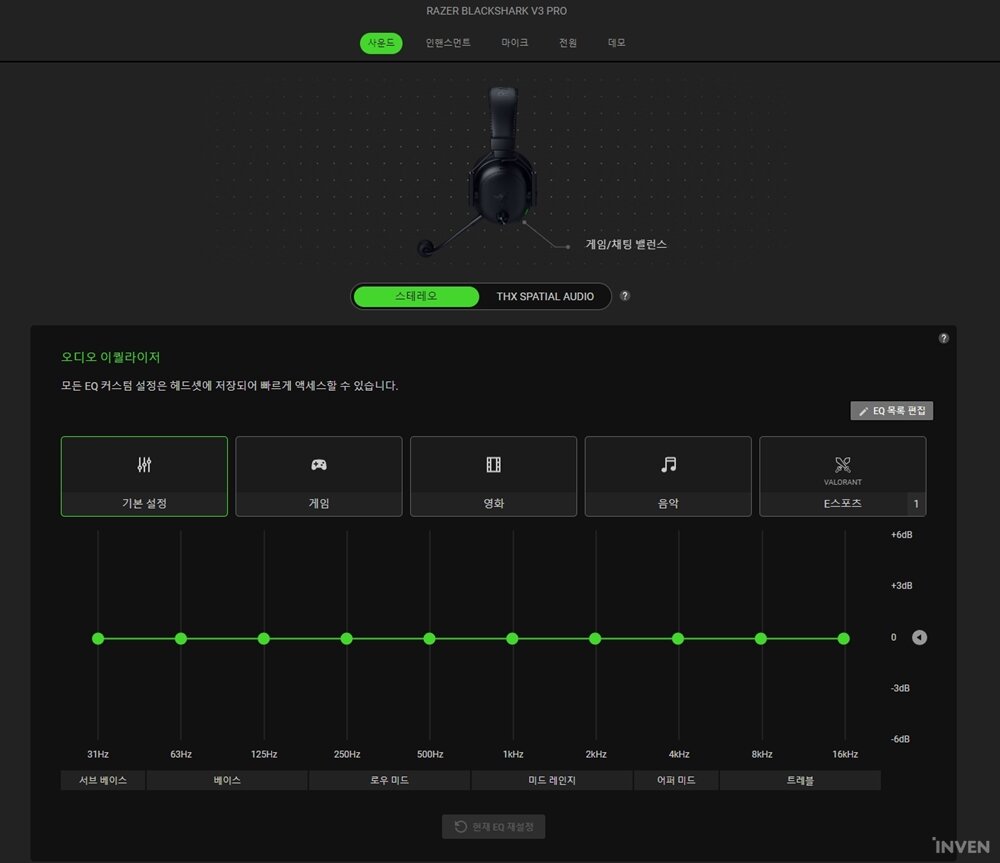Click the +3dB scale label
Viewport: 1000px width, 863px height.
901,586
